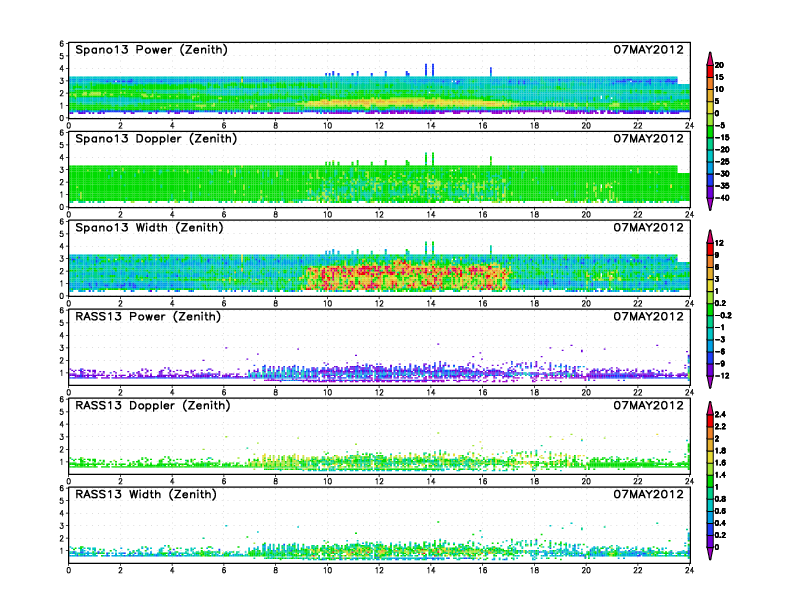This screenshot has height=612, width=792.
Task: Click the "-35" label on the top color bar
Action: coord(722,186)
